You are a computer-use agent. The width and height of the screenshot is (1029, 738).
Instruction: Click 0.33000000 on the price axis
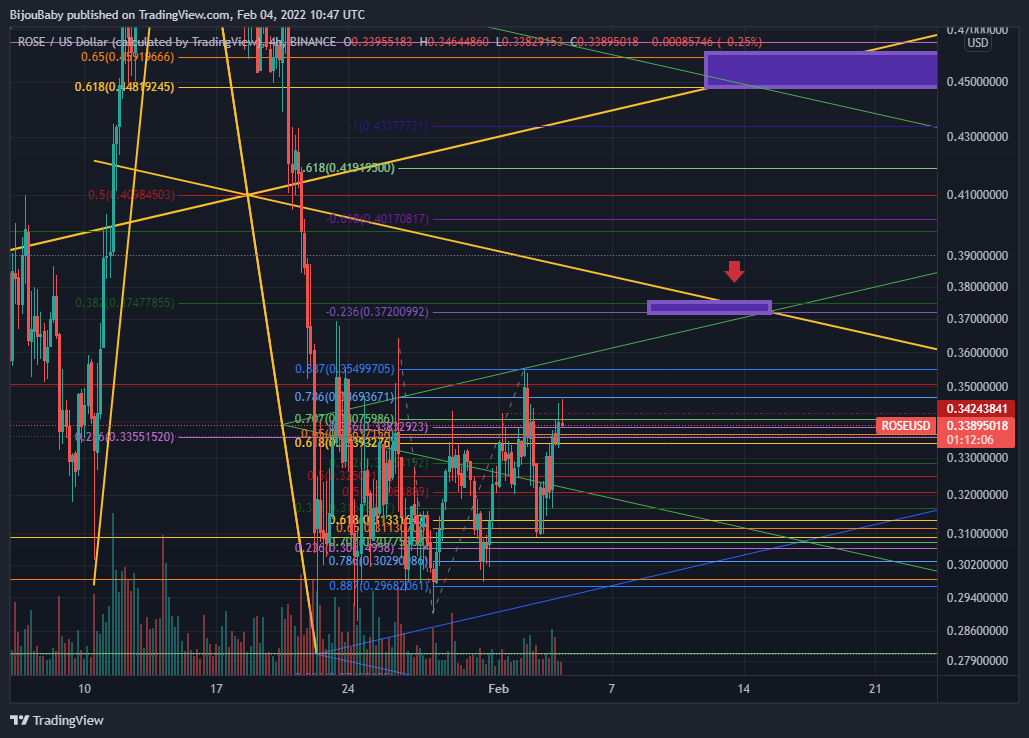[977, 458]
